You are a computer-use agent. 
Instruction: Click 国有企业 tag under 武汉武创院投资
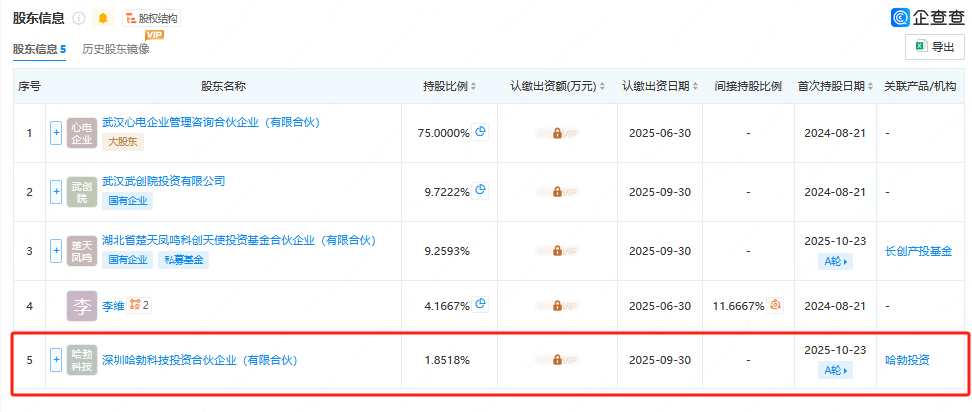click(x=128, y=201)
